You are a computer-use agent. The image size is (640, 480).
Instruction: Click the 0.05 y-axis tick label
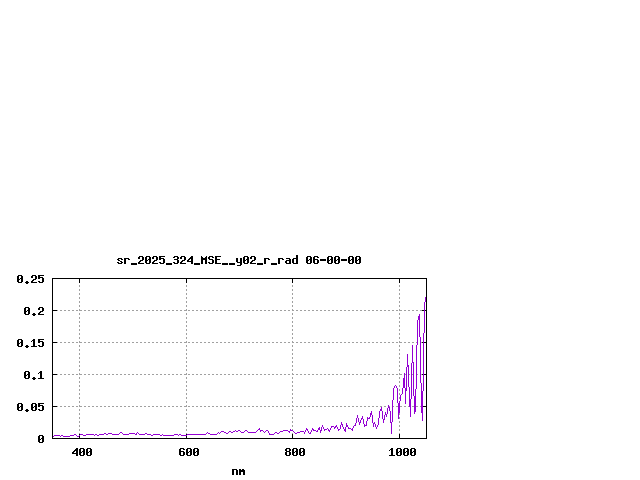pyautogui.click(x=31, y=407)
